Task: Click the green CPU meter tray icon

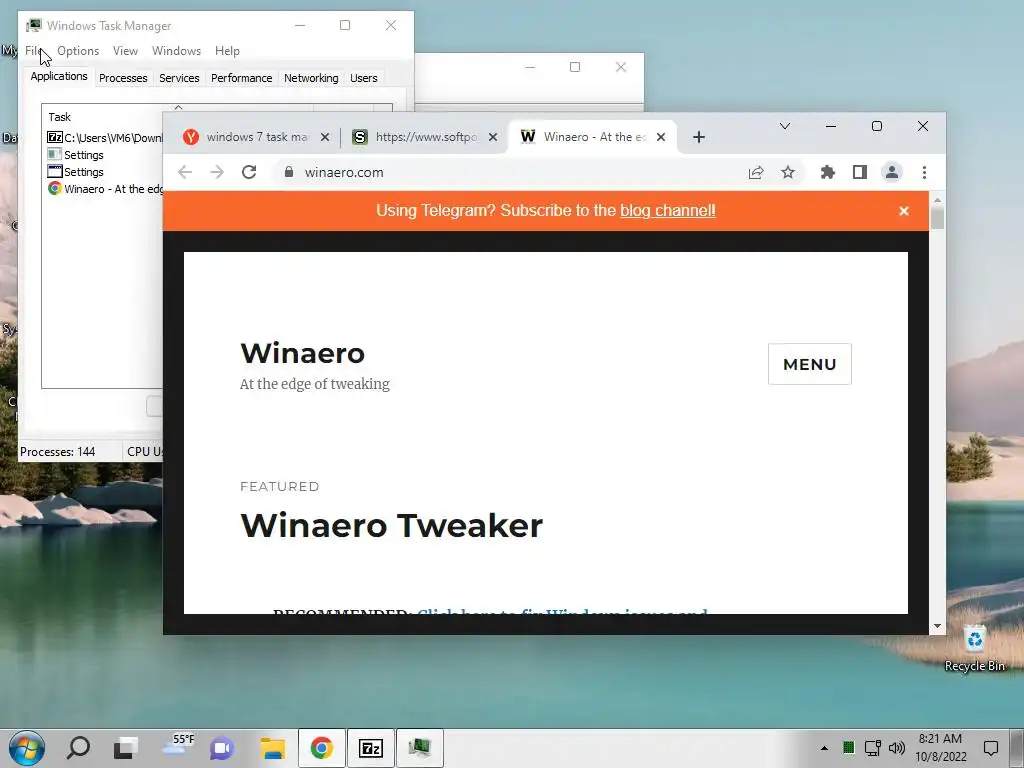Action: [x=848, y=748]
